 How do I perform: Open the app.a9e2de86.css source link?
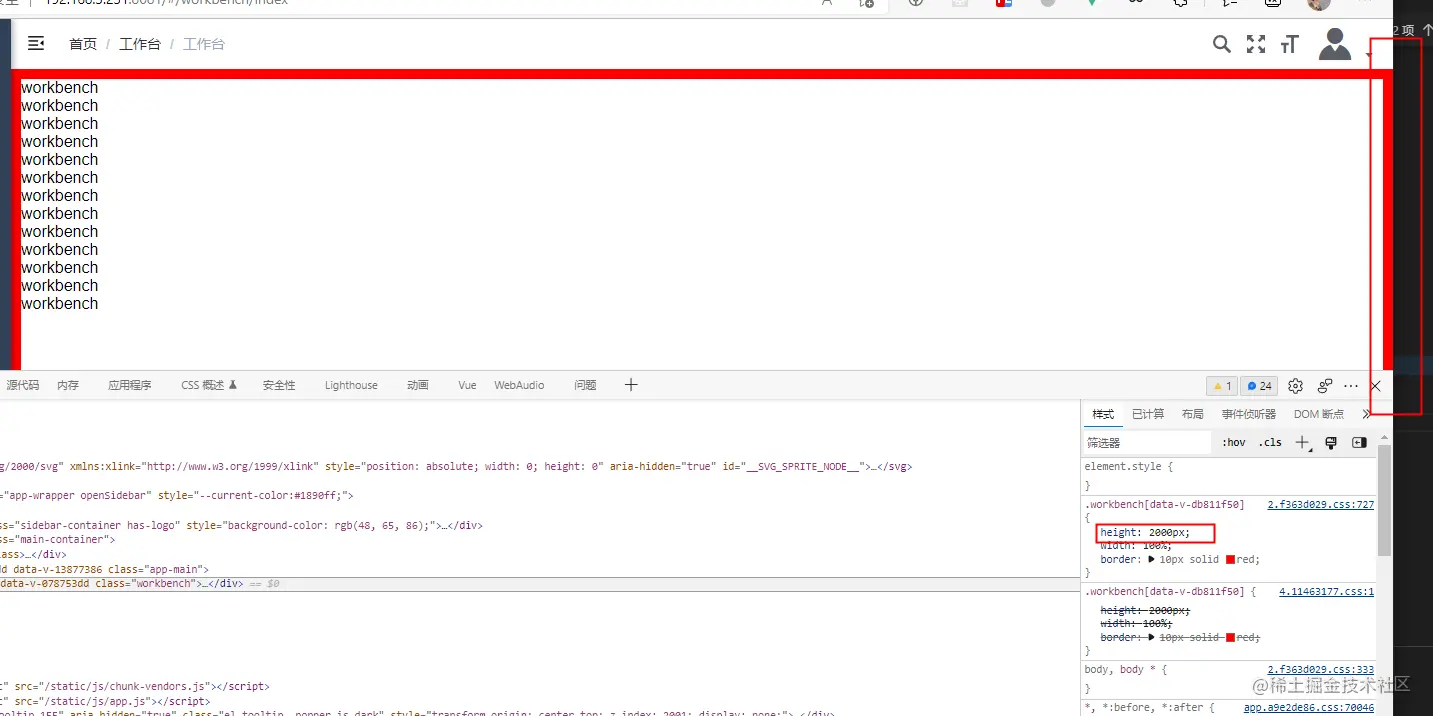point(1309,708)
